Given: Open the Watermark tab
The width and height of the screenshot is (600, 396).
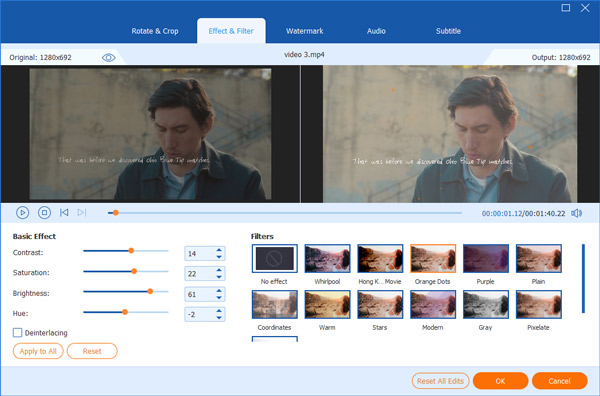Looking at the screenshot, I should [x=305, y=31].
